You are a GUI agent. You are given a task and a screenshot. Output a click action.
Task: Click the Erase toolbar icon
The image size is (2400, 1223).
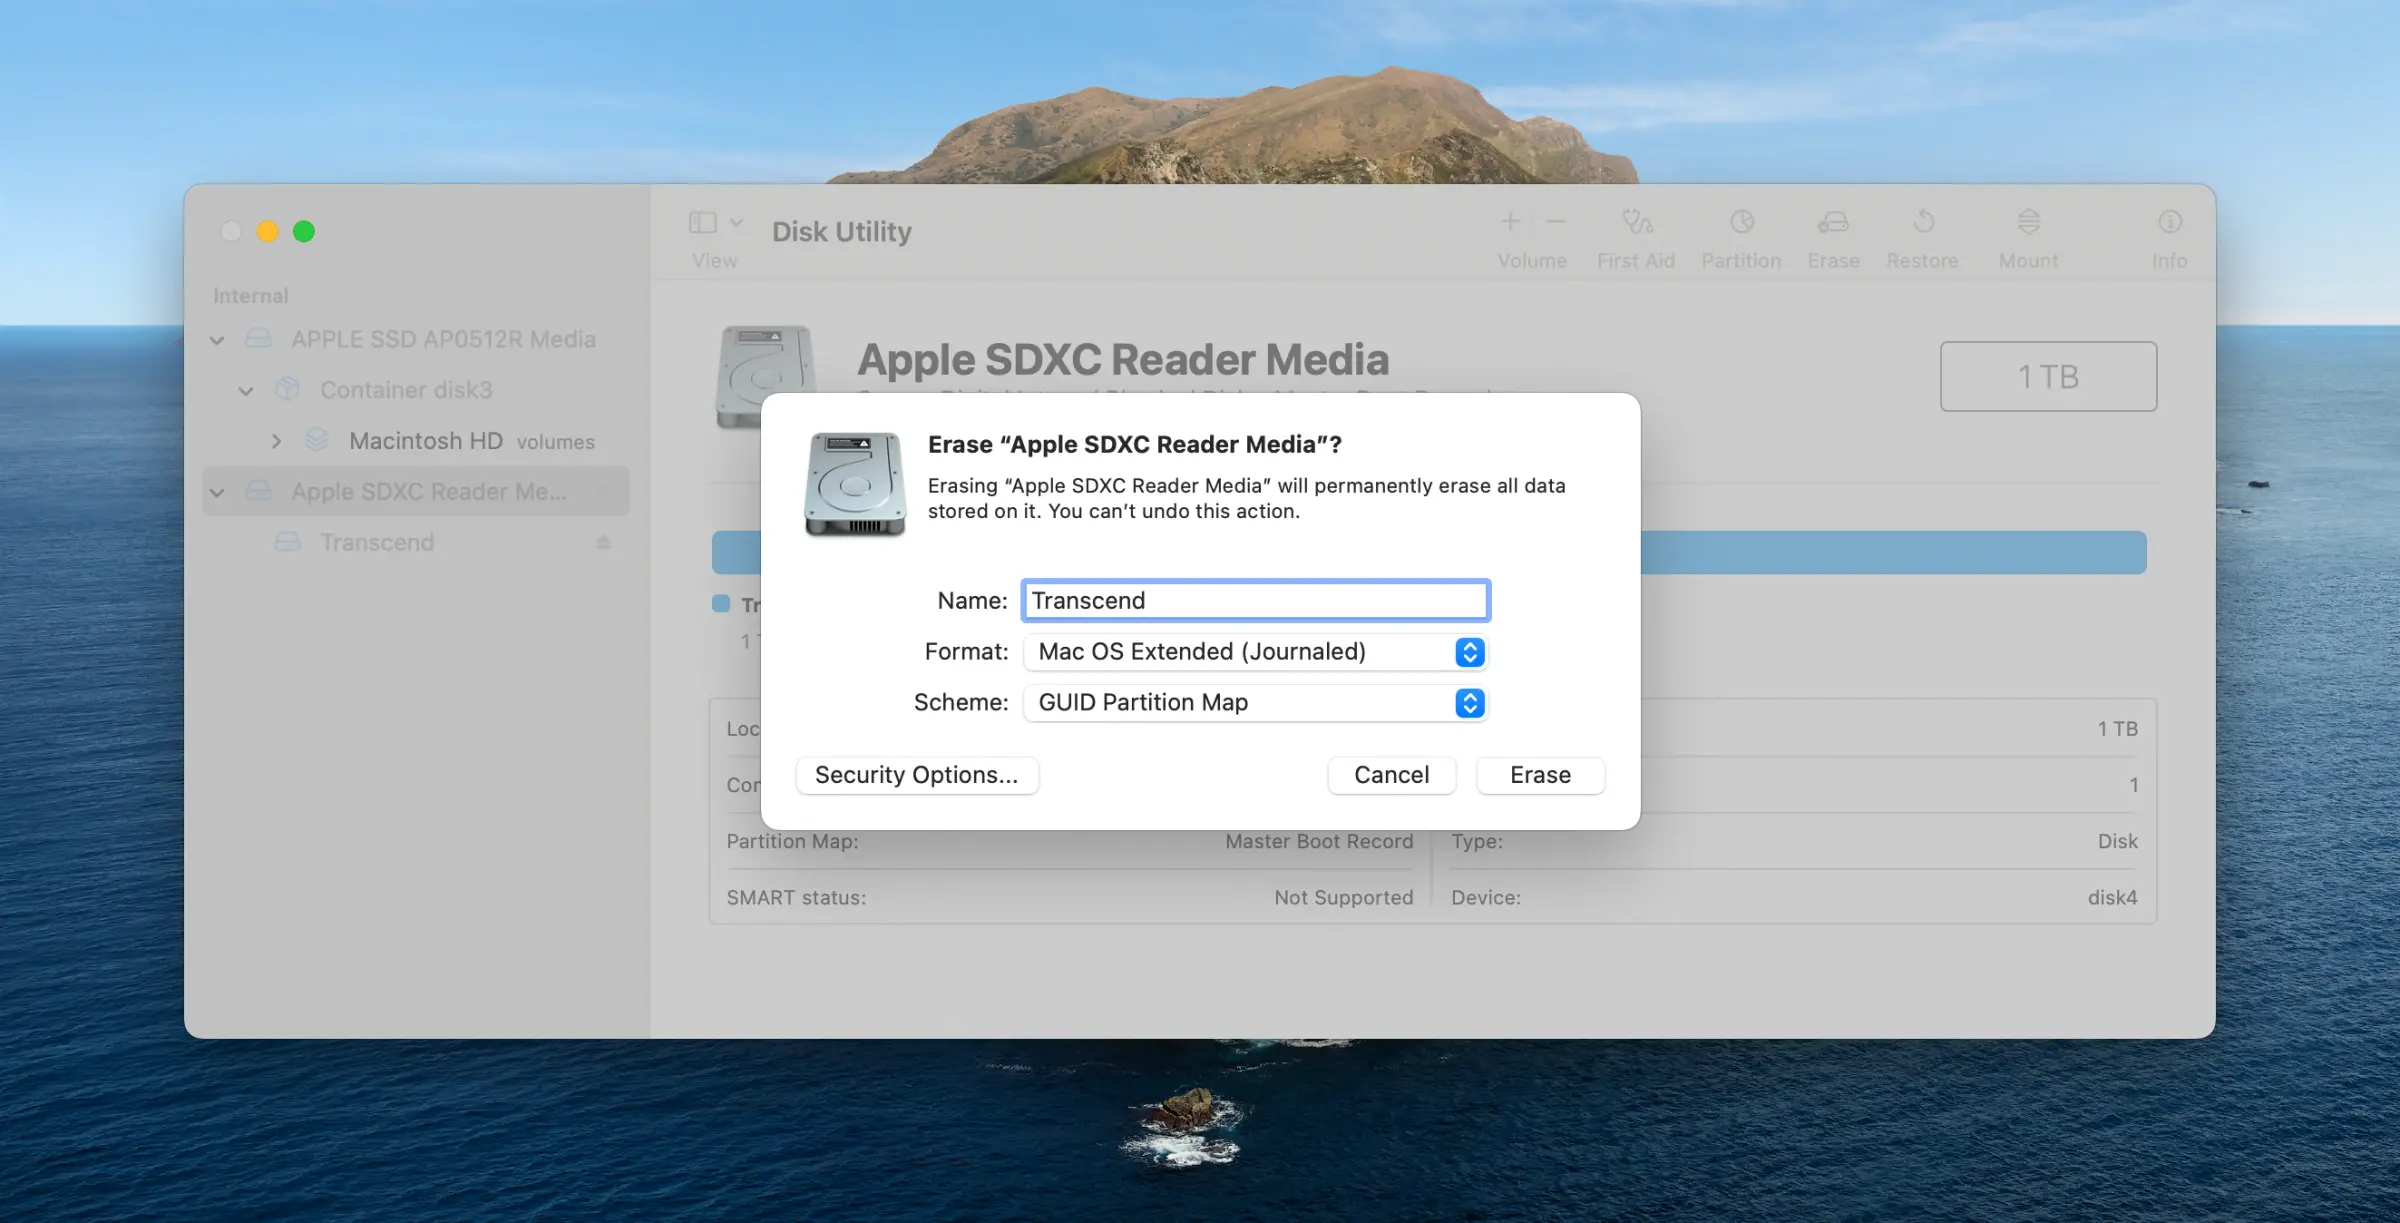(x=1833, y=221)
